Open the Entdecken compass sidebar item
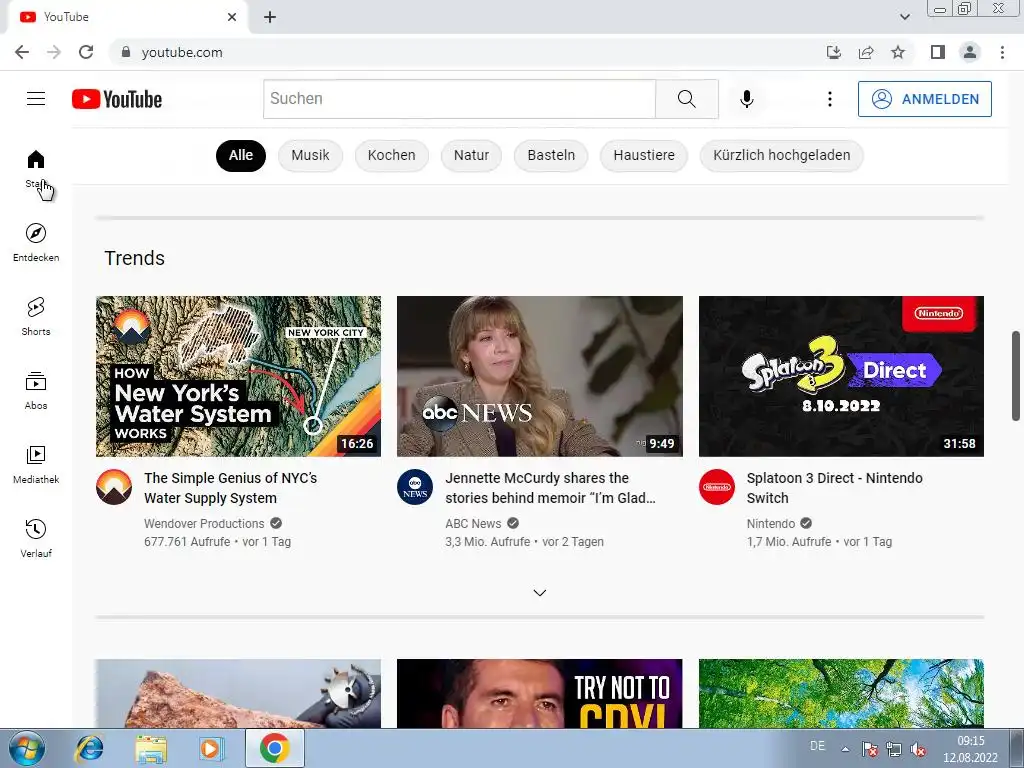 coord(36,242)
